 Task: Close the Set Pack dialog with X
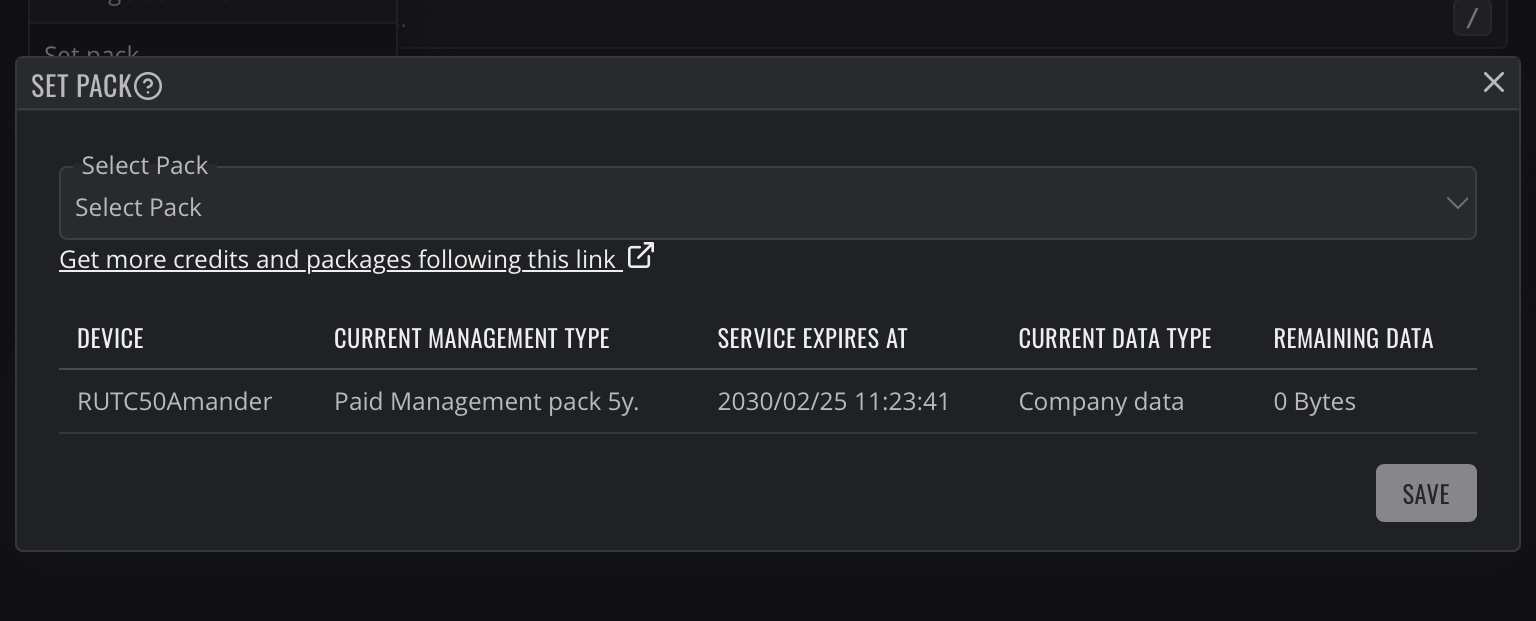1493,82
